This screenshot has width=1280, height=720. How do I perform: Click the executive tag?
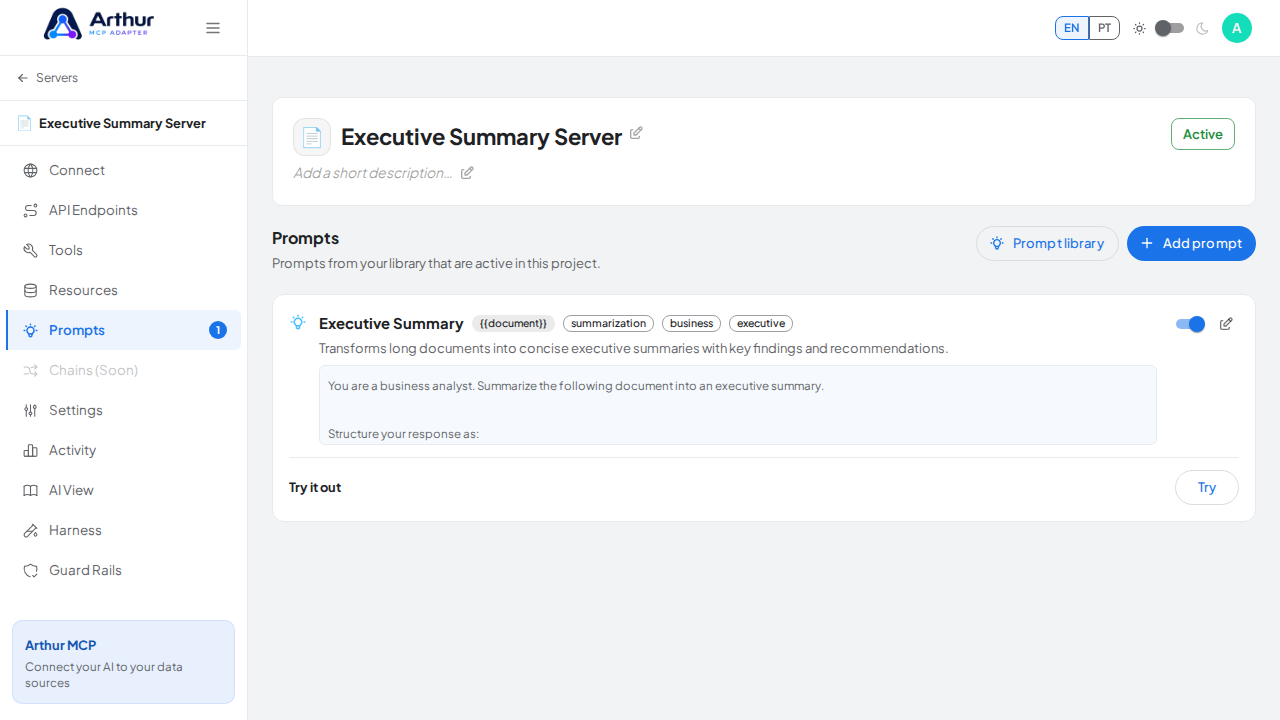click(x=761, y=324)
